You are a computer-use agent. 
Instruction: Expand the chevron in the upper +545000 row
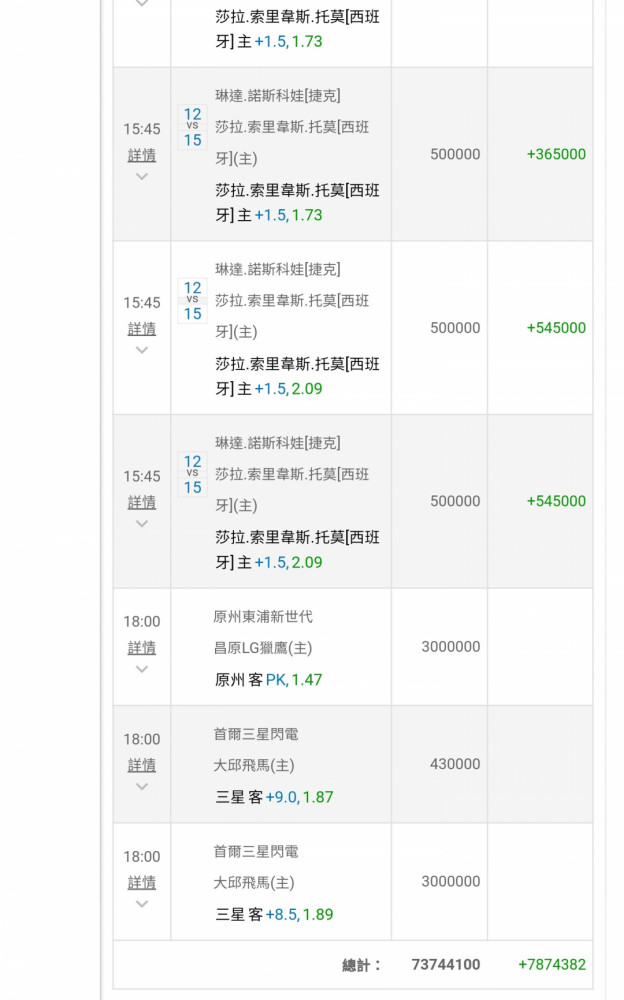pyautogui.click(x=142, y=350)
